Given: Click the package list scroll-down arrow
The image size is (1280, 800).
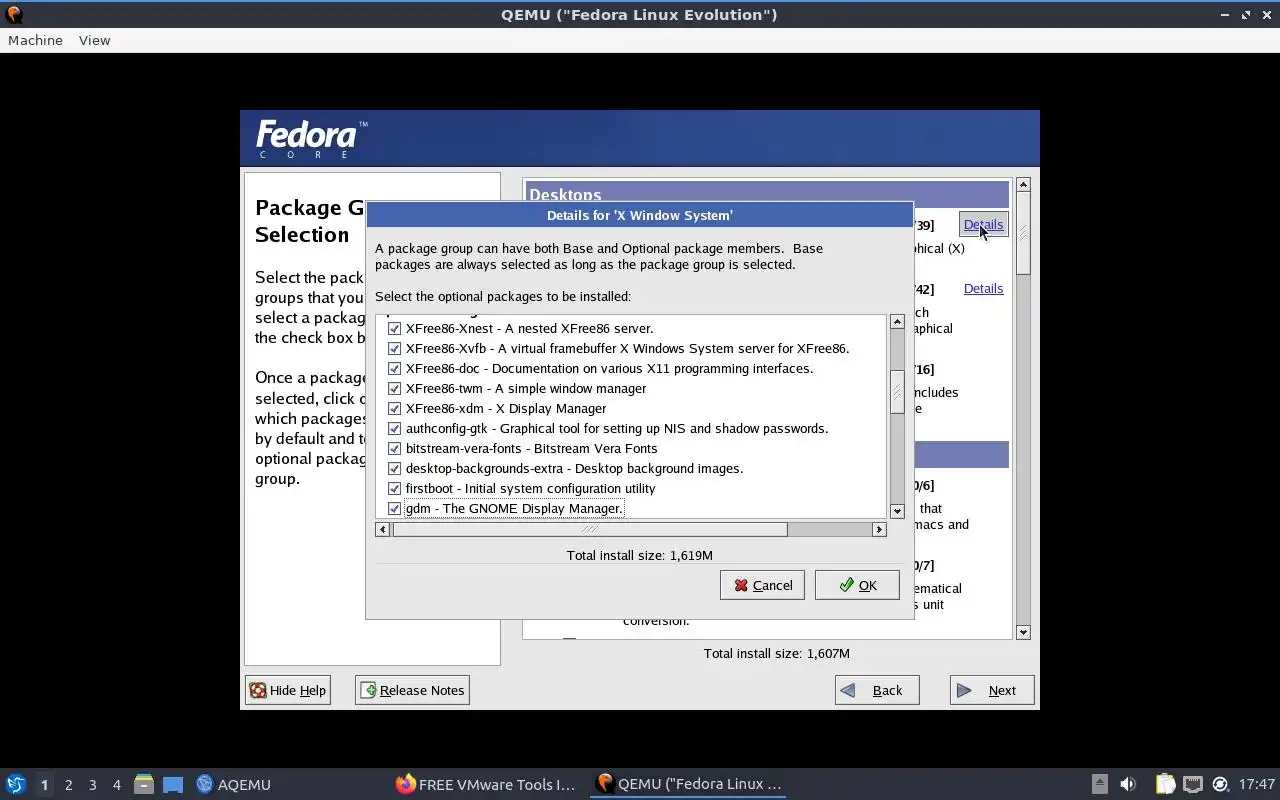Looking at the screenshot, I should 897,511.
